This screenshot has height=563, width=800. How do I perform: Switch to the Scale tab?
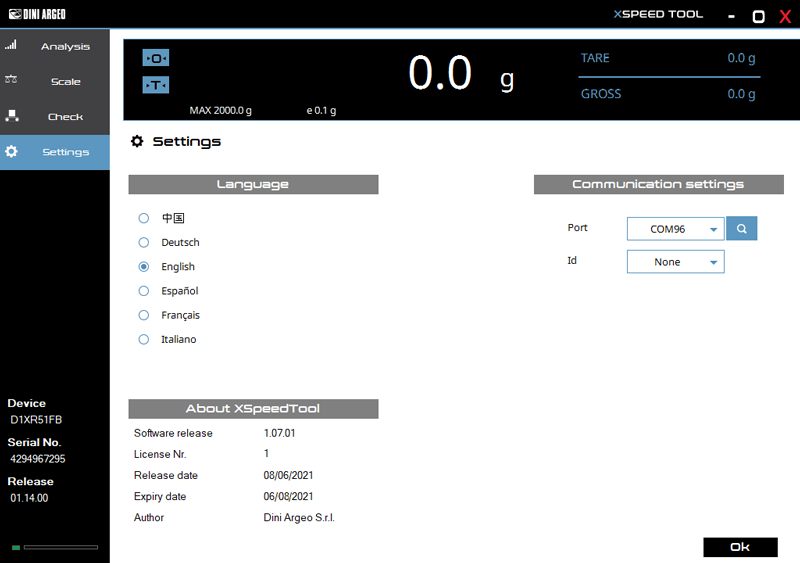pyautogui.click(x=65, y=82)
